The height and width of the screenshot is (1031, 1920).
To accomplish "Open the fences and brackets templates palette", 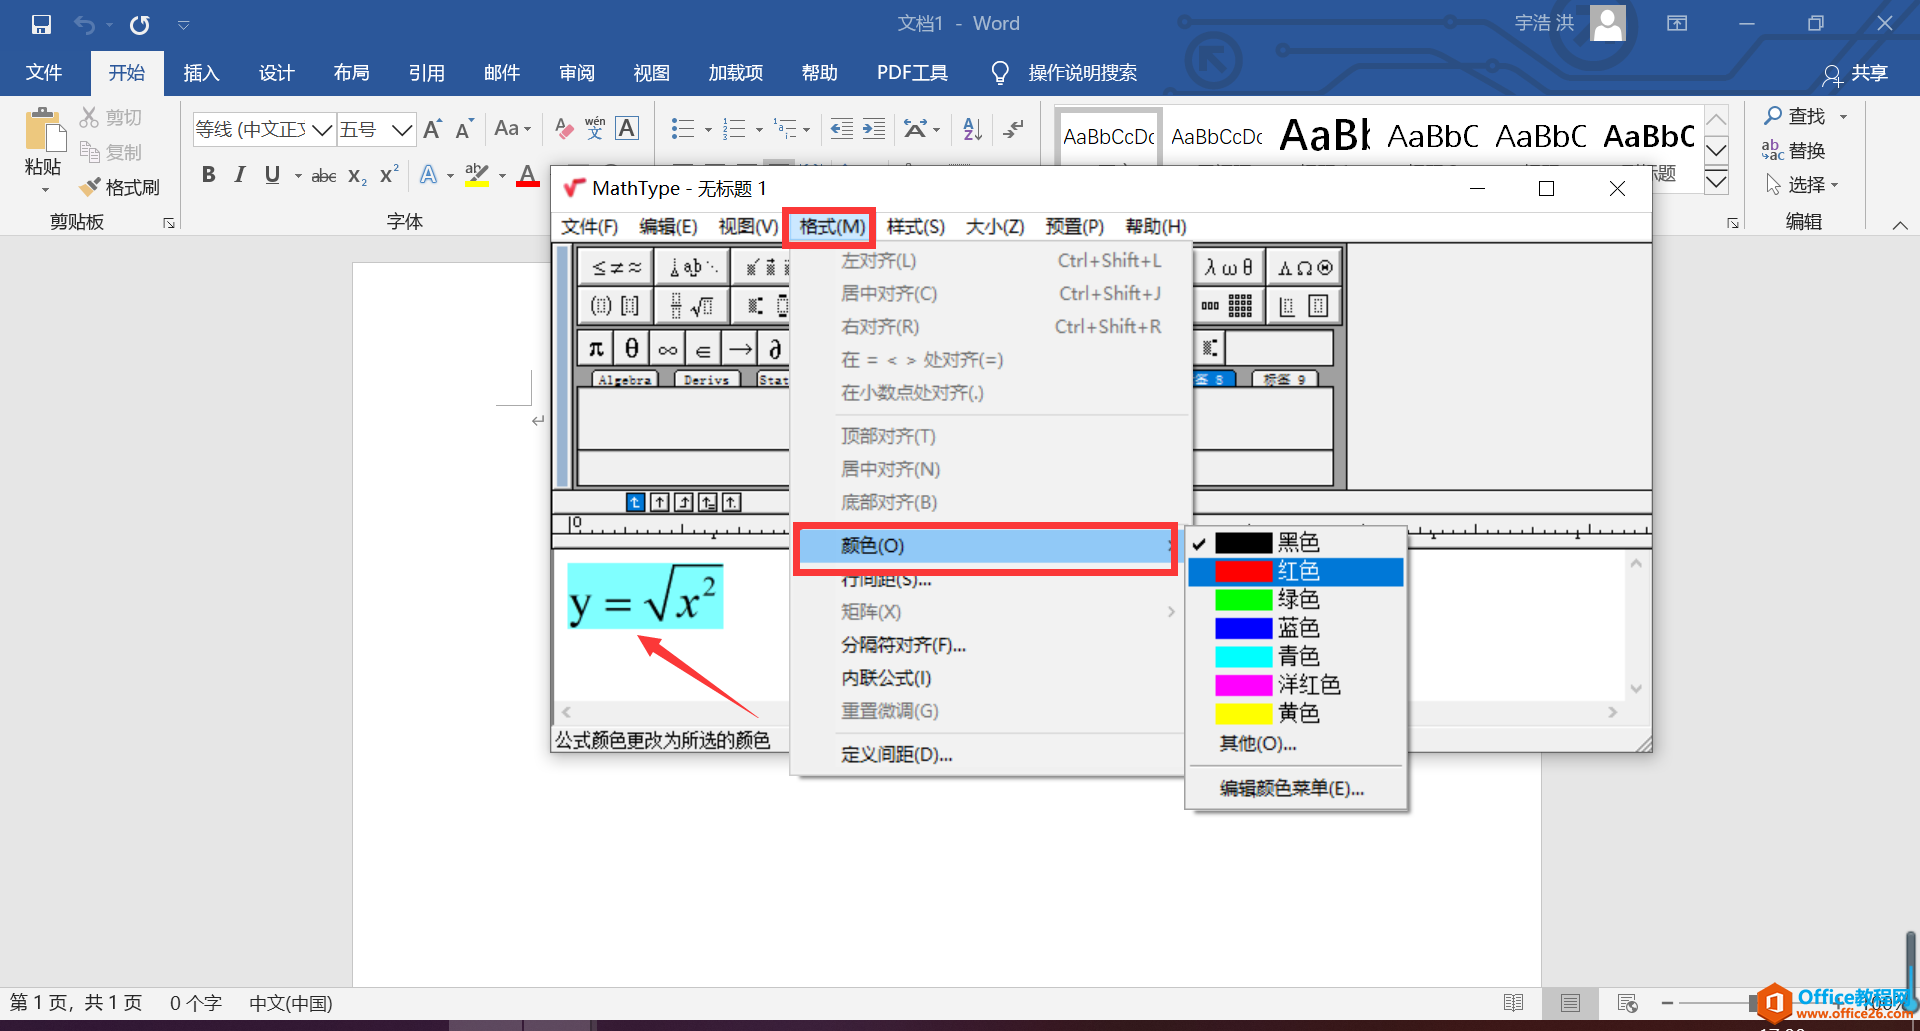I will tap(614, 306).
